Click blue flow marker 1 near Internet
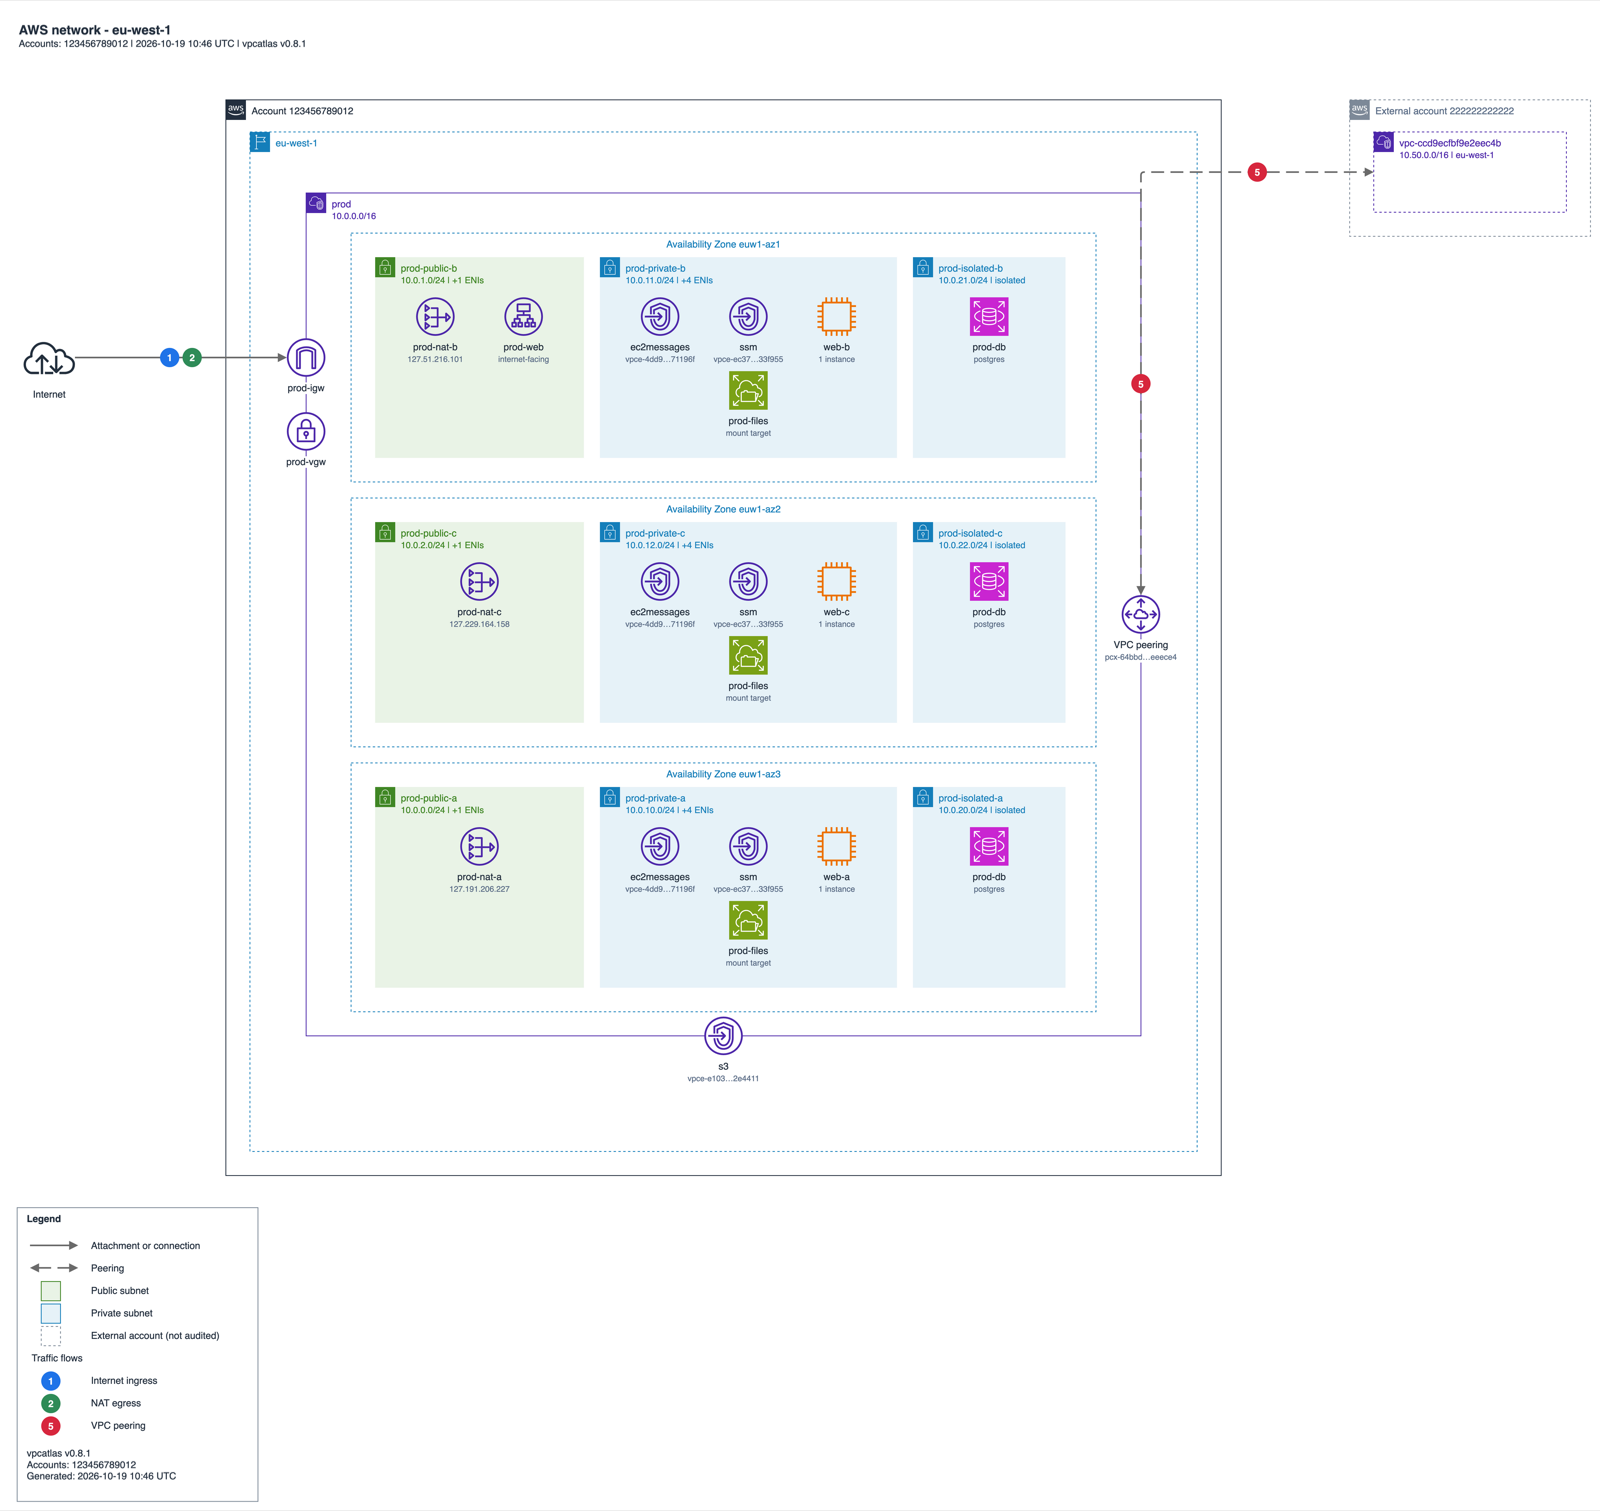This screenshot has height=1511, width=1600. 169,358
